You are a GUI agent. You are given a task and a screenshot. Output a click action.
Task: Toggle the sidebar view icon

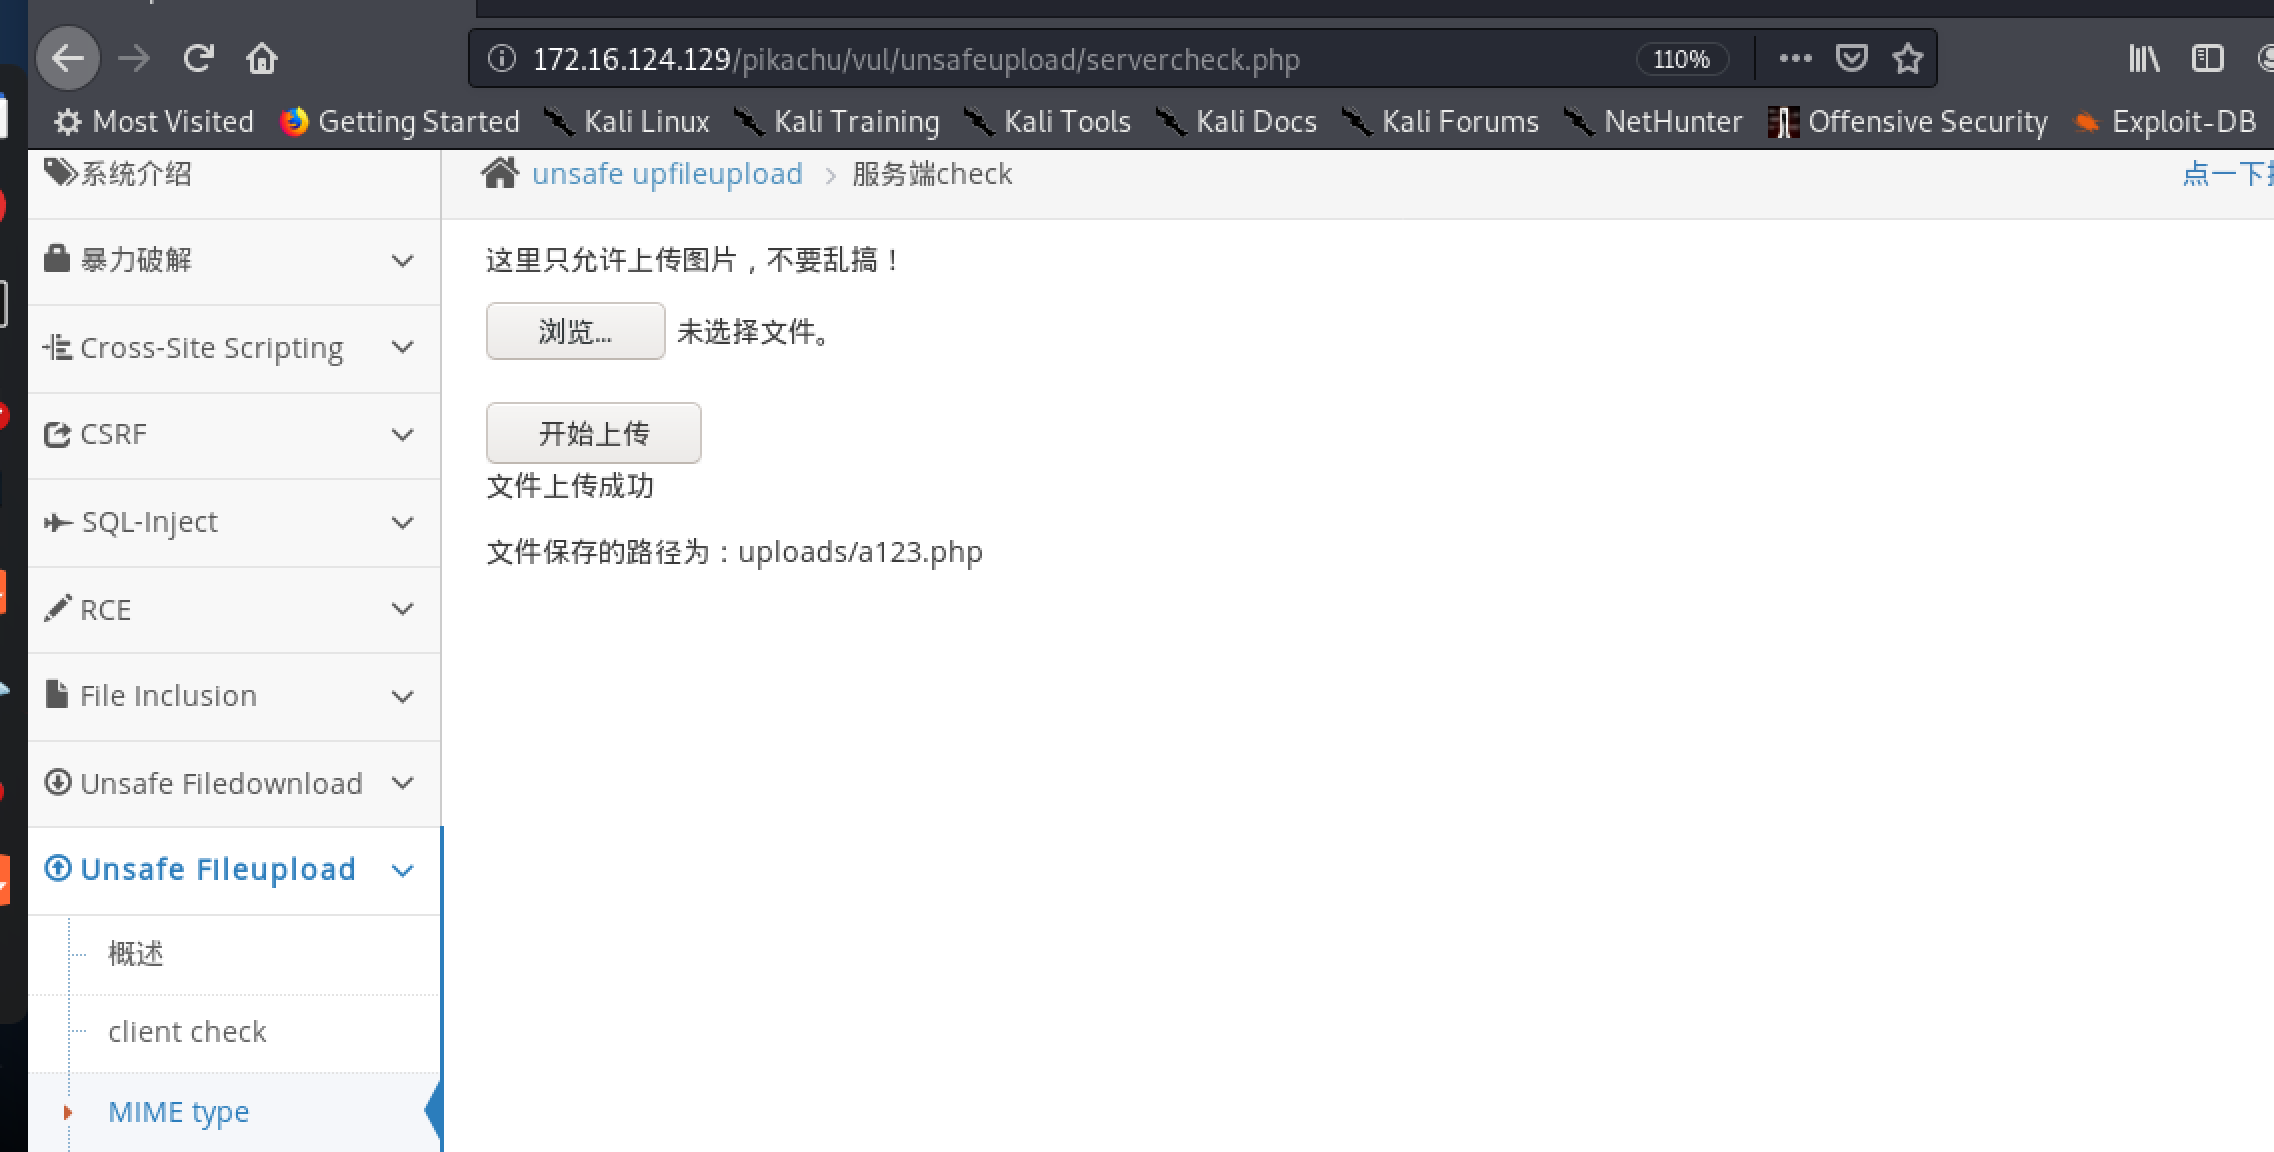2207,59
